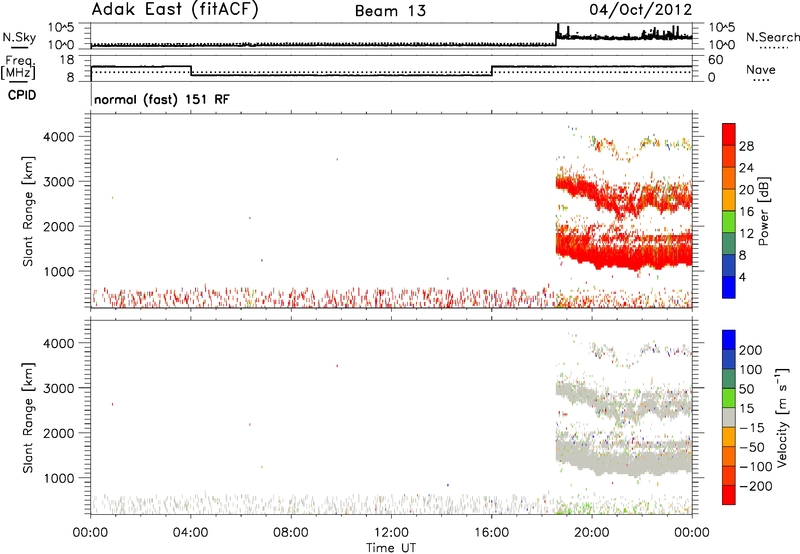Click the "04:00" time tick label
This screenshot has width=800, height=554.
click(190, 533)
